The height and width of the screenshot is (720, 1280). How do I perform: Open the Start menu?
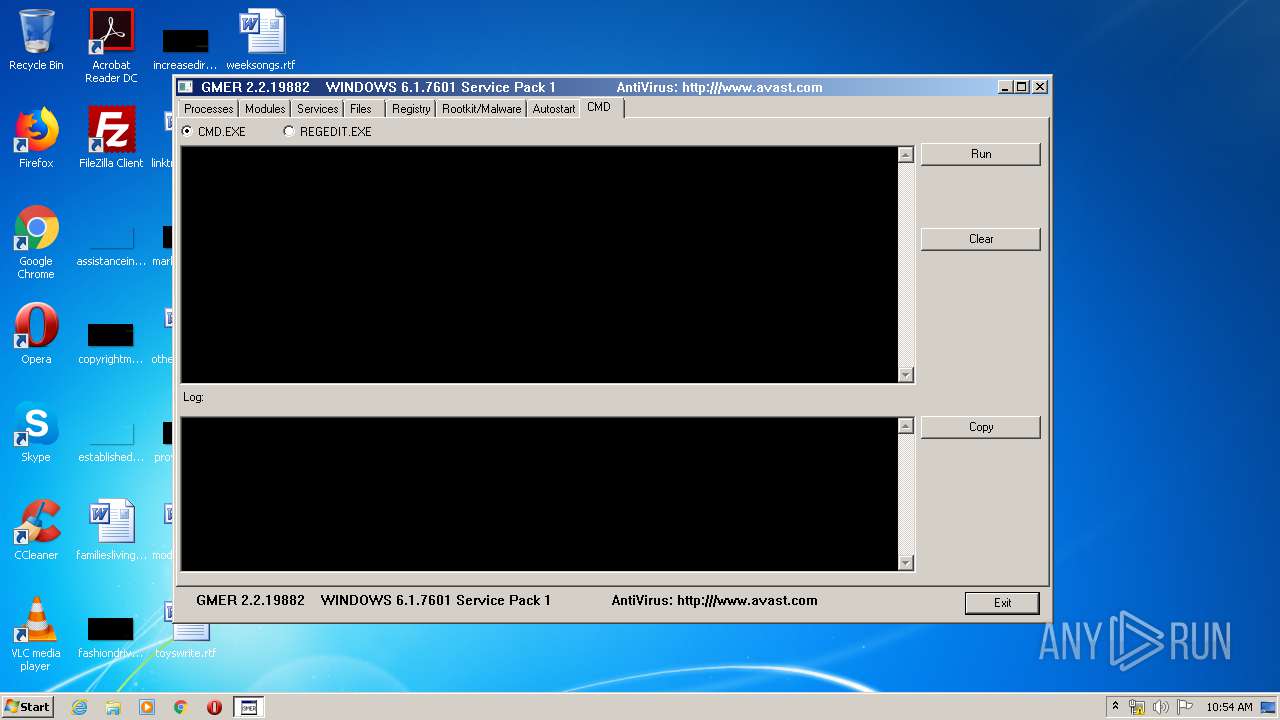click(x=27, y=706)
